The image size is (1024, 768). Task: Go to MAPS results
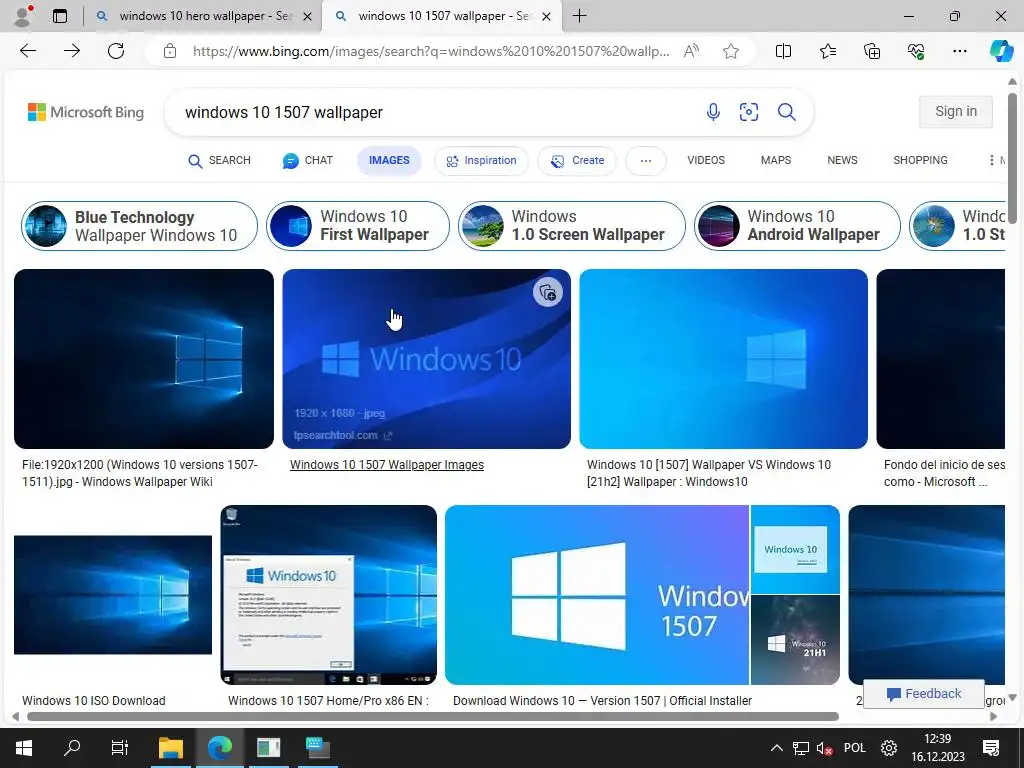pos(776,160)
